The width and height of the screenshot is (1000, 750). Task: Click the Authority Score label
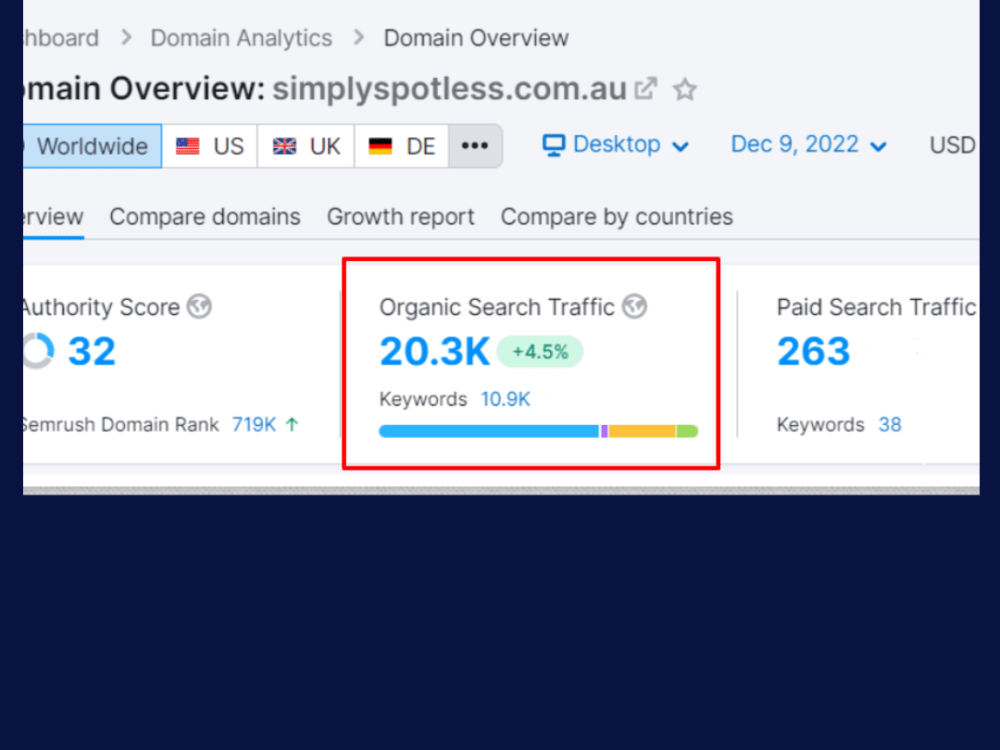pos(101,307)
